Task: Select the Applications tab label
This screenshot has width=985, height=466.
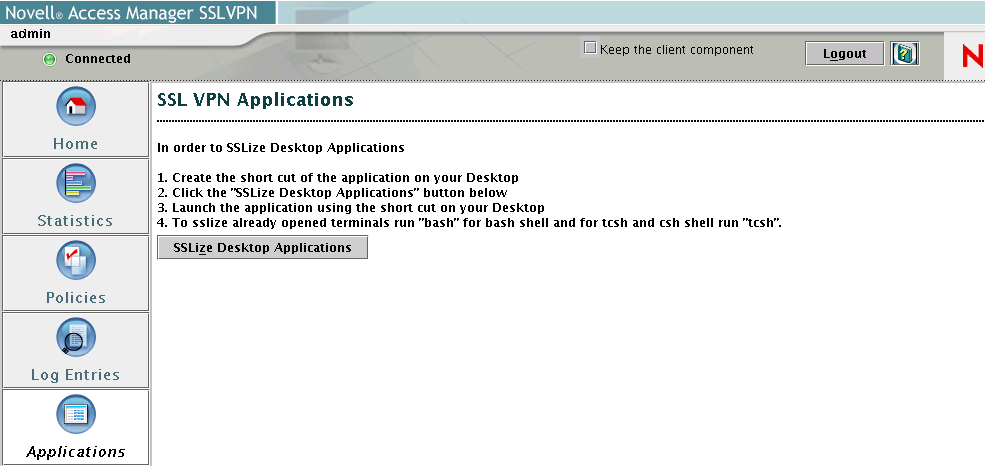Action: (76, 452)
